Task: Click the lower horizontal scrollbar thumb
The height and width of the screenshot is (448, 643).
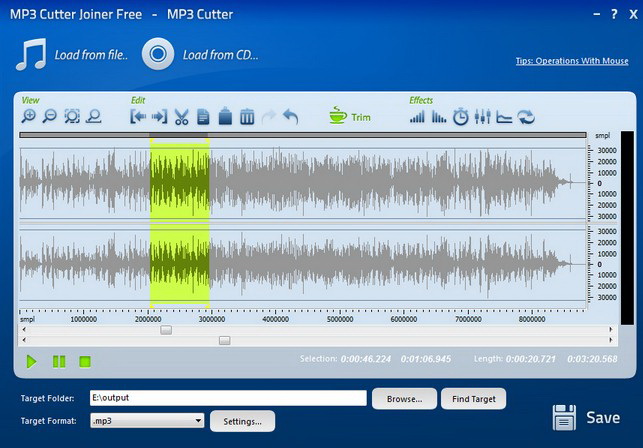Action: point(224,340)
